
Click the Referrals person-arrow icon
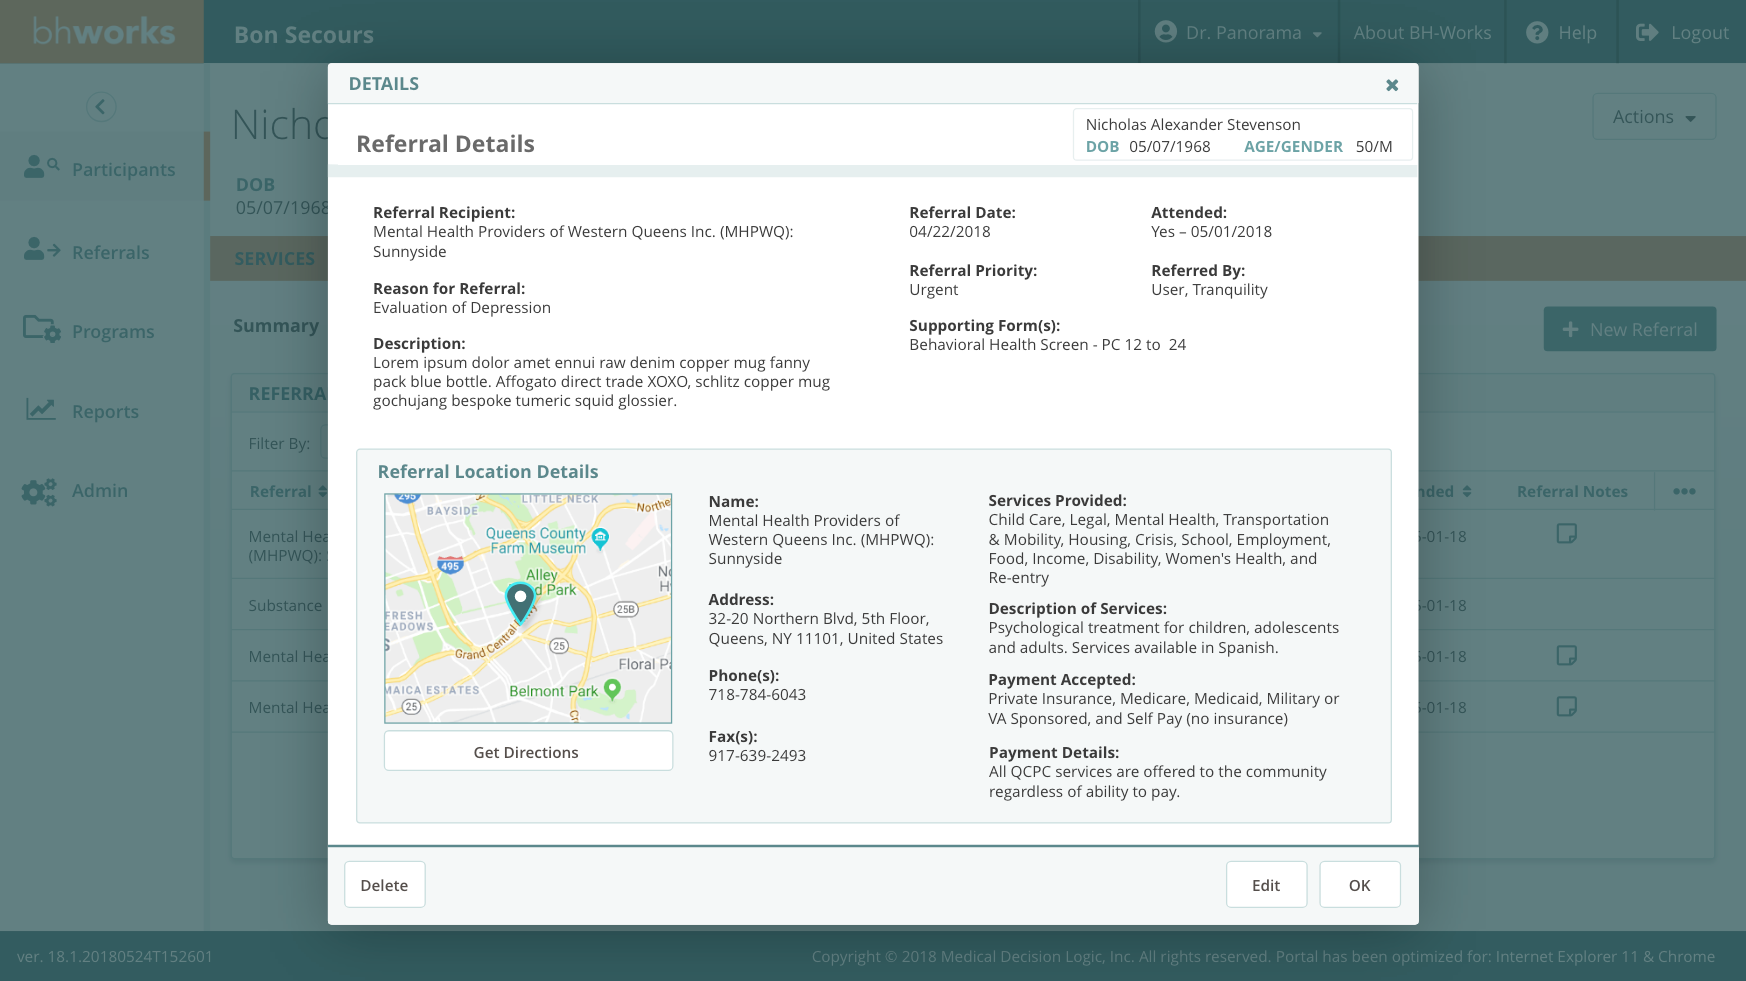point(41,249)
